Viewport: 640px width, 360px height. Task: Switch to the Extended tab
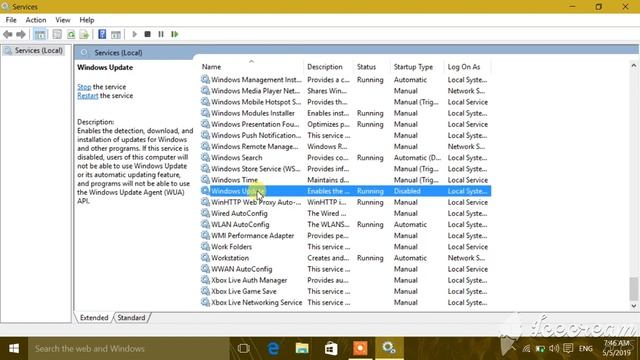[94, 318]
